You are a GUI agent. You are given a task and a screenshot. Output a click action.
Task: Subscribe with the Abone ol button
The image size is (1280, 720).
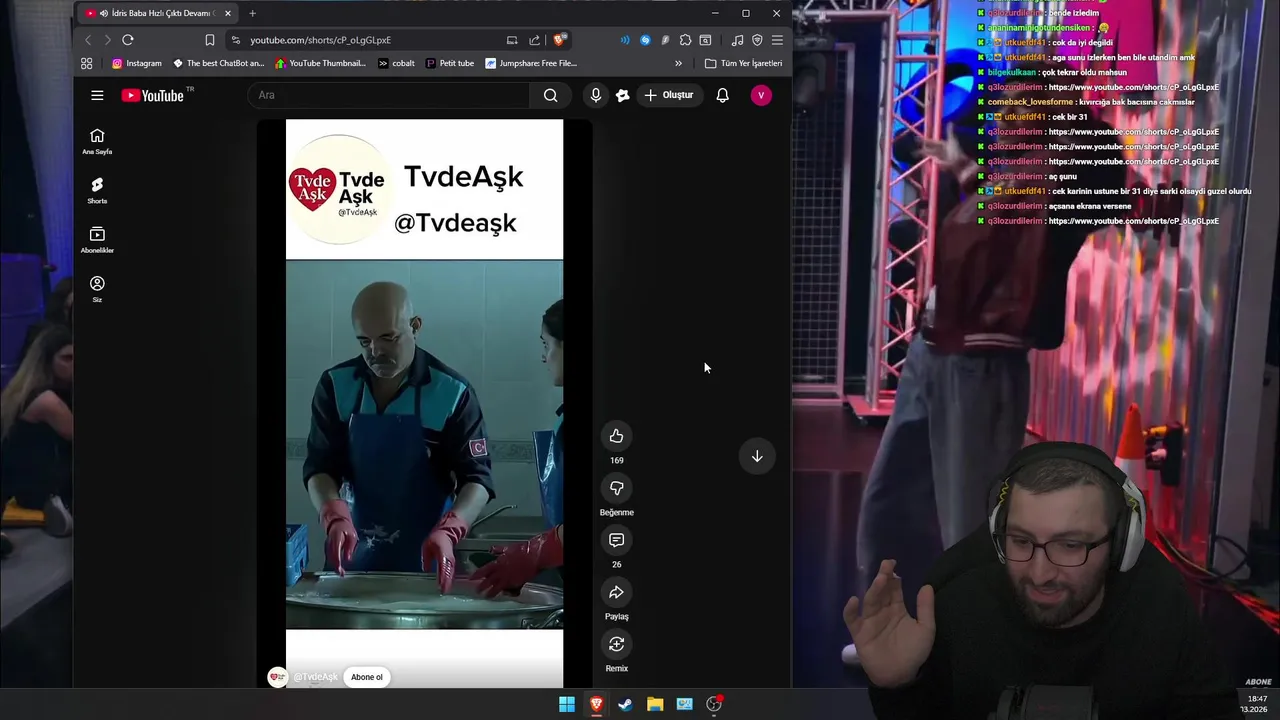click(366, 677)
